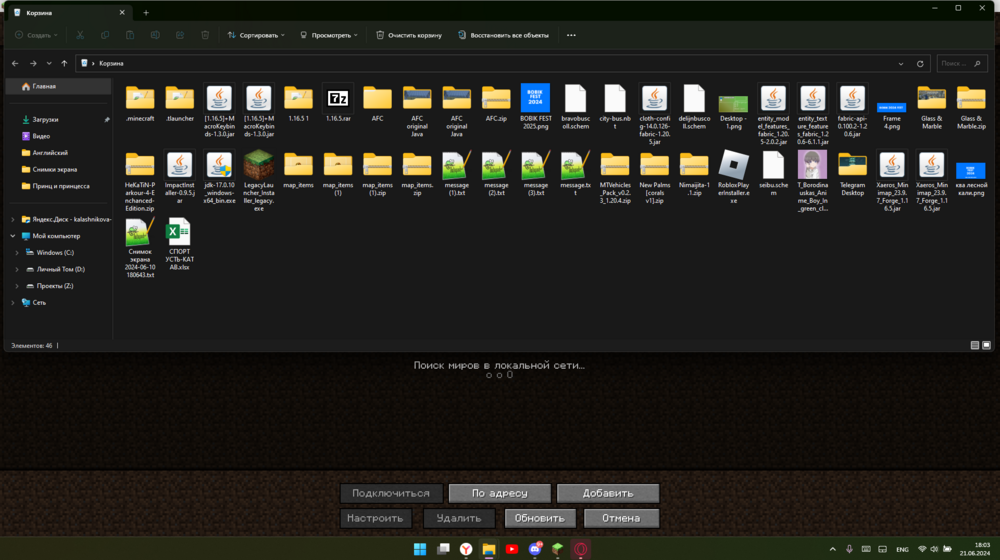Go up one folder level
Screen dimensions: 1000x560
tap(64, 63)
